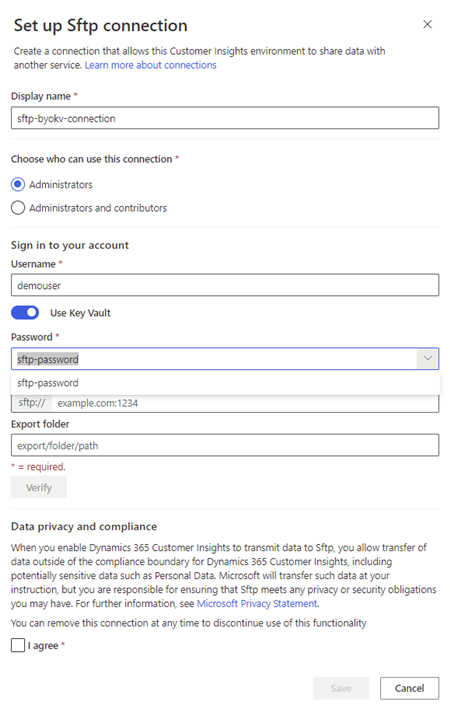Click the Cancel button
The image size is (450, 708).
(x=409, y=688)
